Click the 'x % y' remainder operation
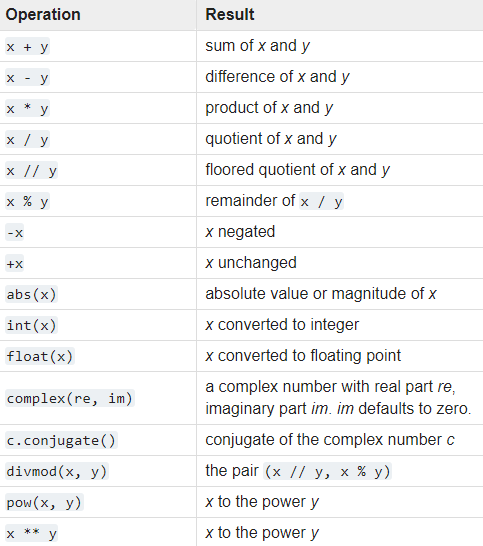 point(28,201)
